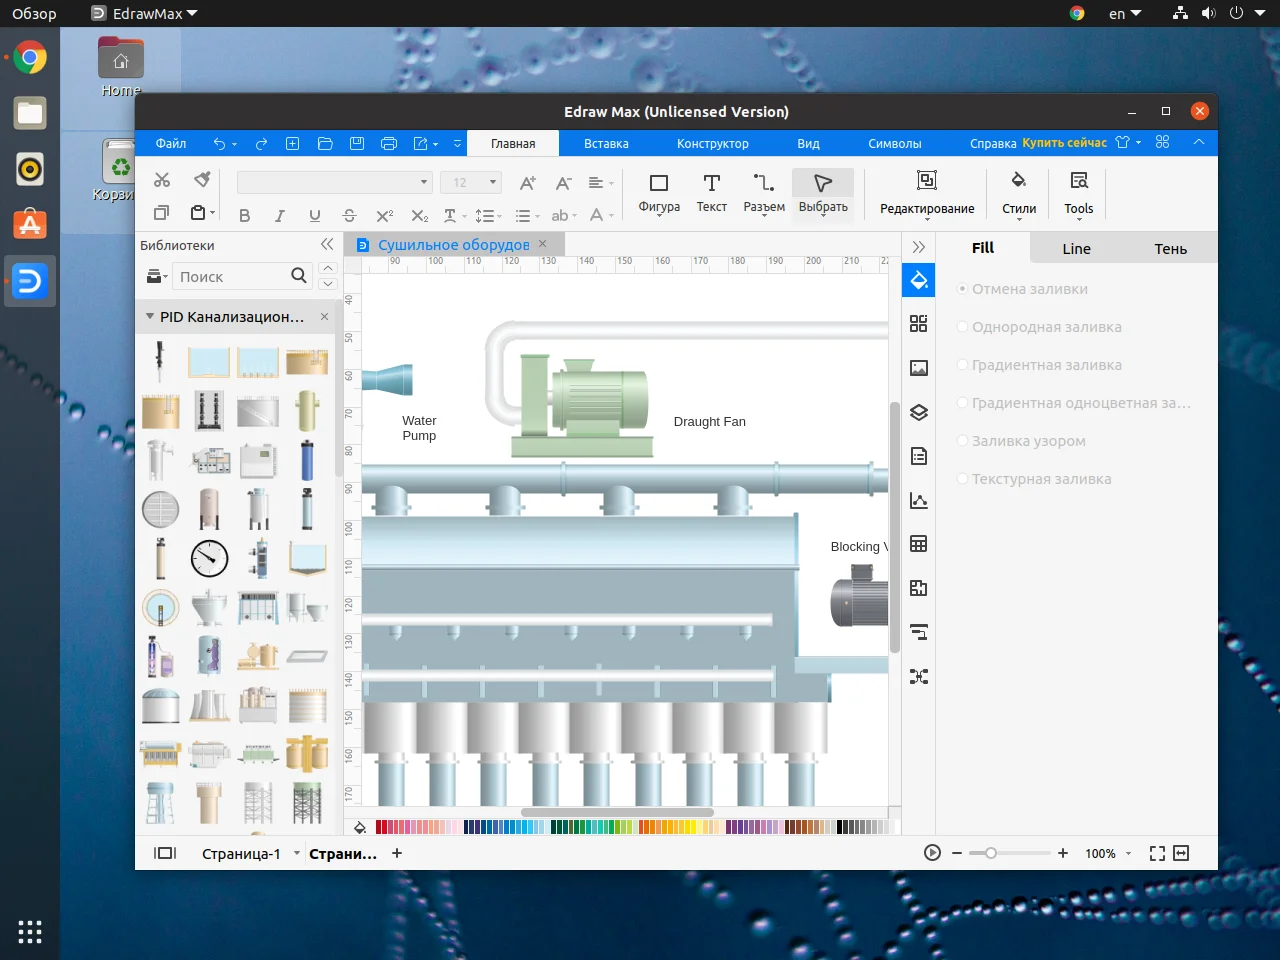Switch to the Вставка ribbon tab
The image size is (1280, 960).
[605, 143]
